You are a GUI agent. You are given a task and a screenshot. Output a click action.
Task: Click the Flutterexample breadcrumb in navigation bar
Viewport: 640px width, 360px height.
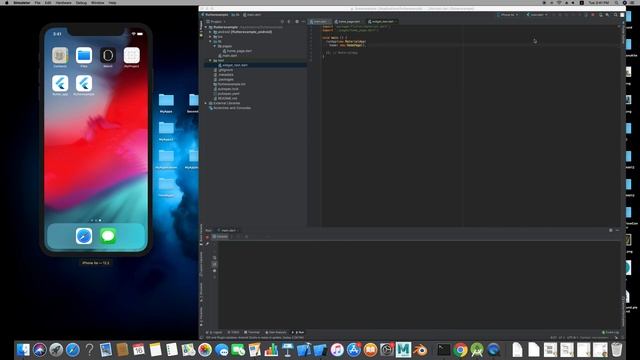pyautogui.click(x=215, y=15)
